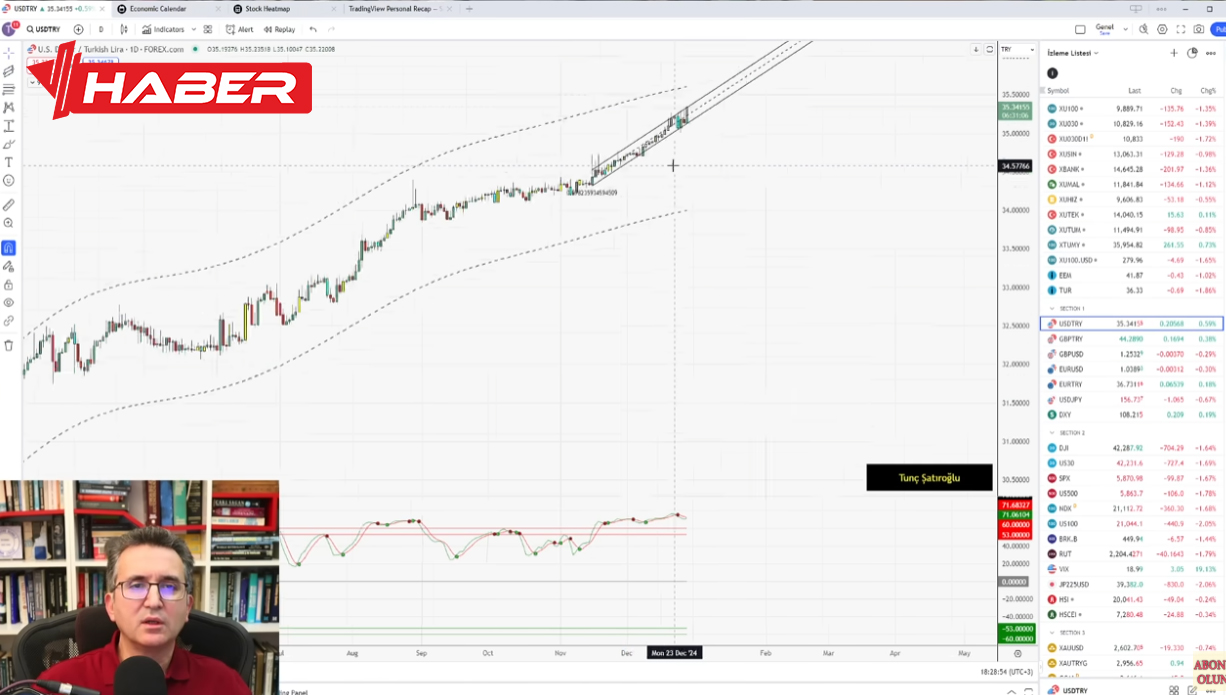The height and width of the screenshot is (695, 1226).
Task: Collapse SECTION 2 in the watchlist
Action: pyautogui.click(x=1052, y=433)
